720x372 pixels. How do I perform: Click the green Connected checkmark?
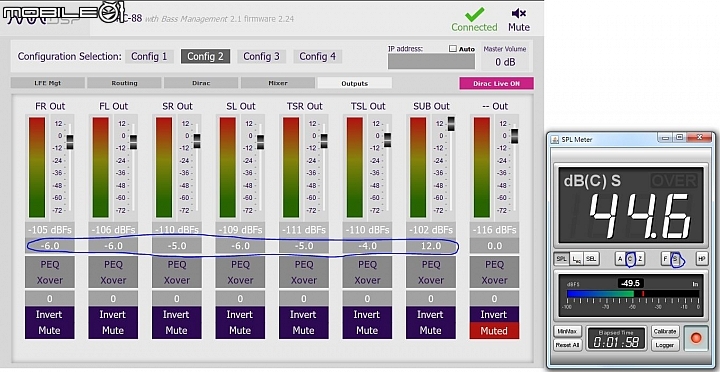pyautogui.click(x=474, y=14)
